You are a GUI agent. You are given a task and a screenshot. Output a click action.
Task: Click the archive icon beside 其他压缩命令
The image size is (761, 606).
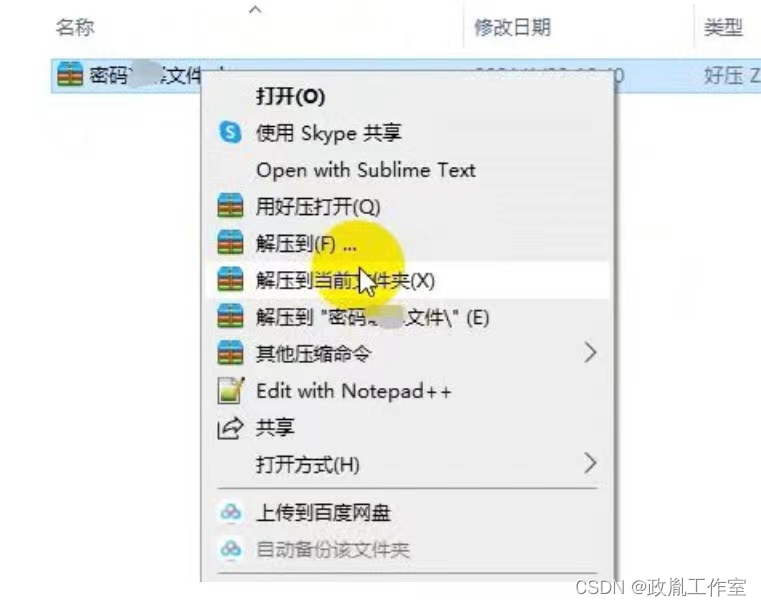click(230, 353)
